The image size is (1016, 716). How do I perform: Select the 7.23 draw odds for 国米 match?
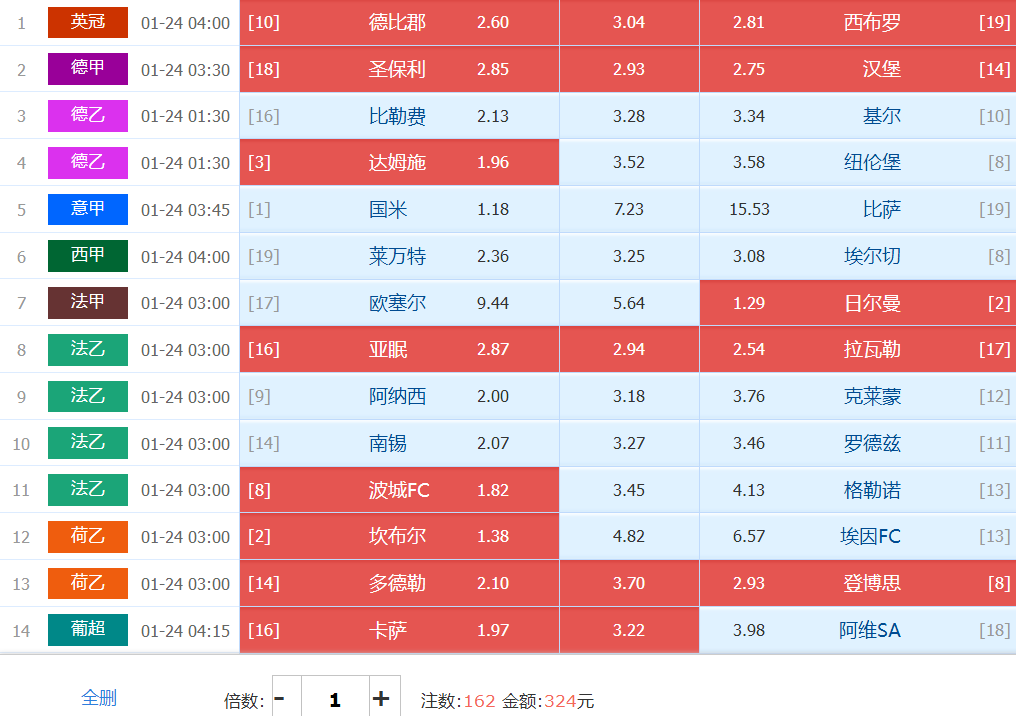point(629,210)
